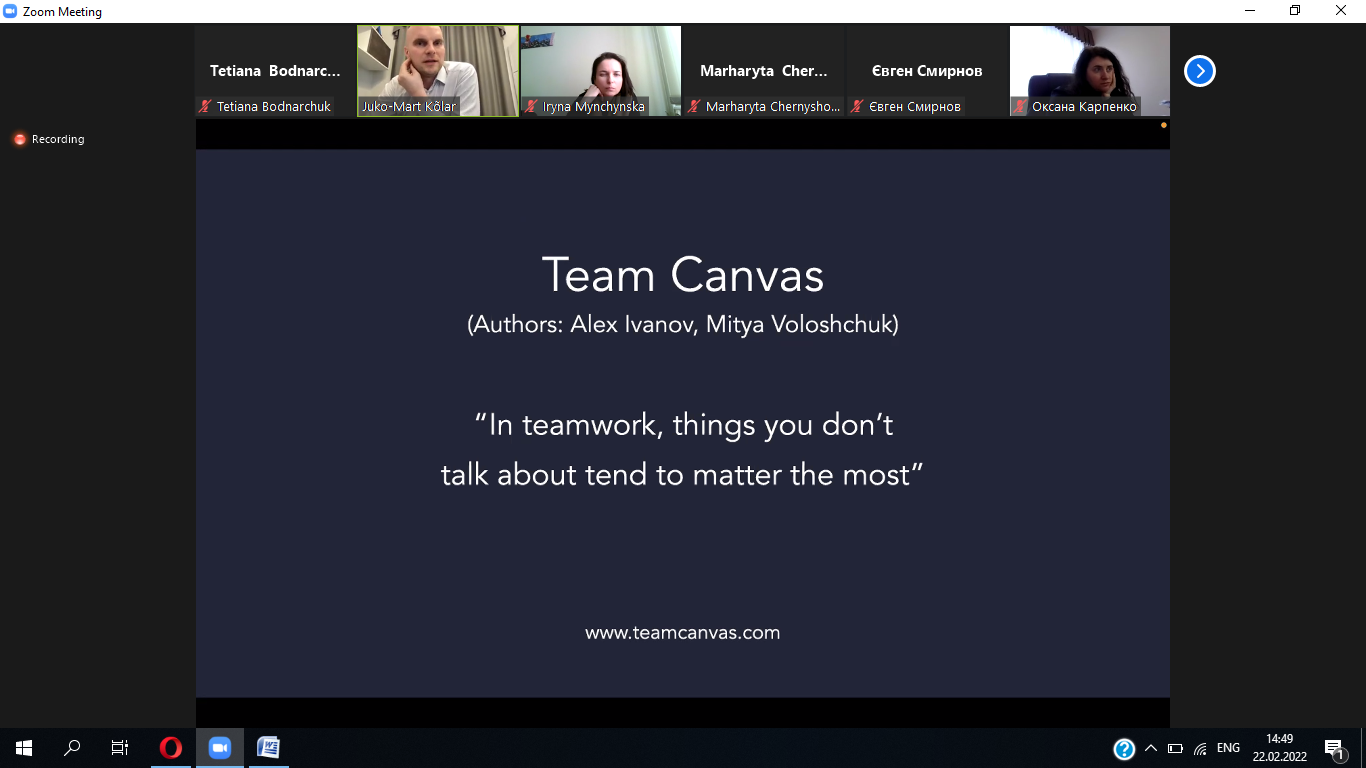Open the Windows Start menu
Image resolution: width=1366 pixels, height=768 pixels.
pyautogui.click(x=24, y=747)
